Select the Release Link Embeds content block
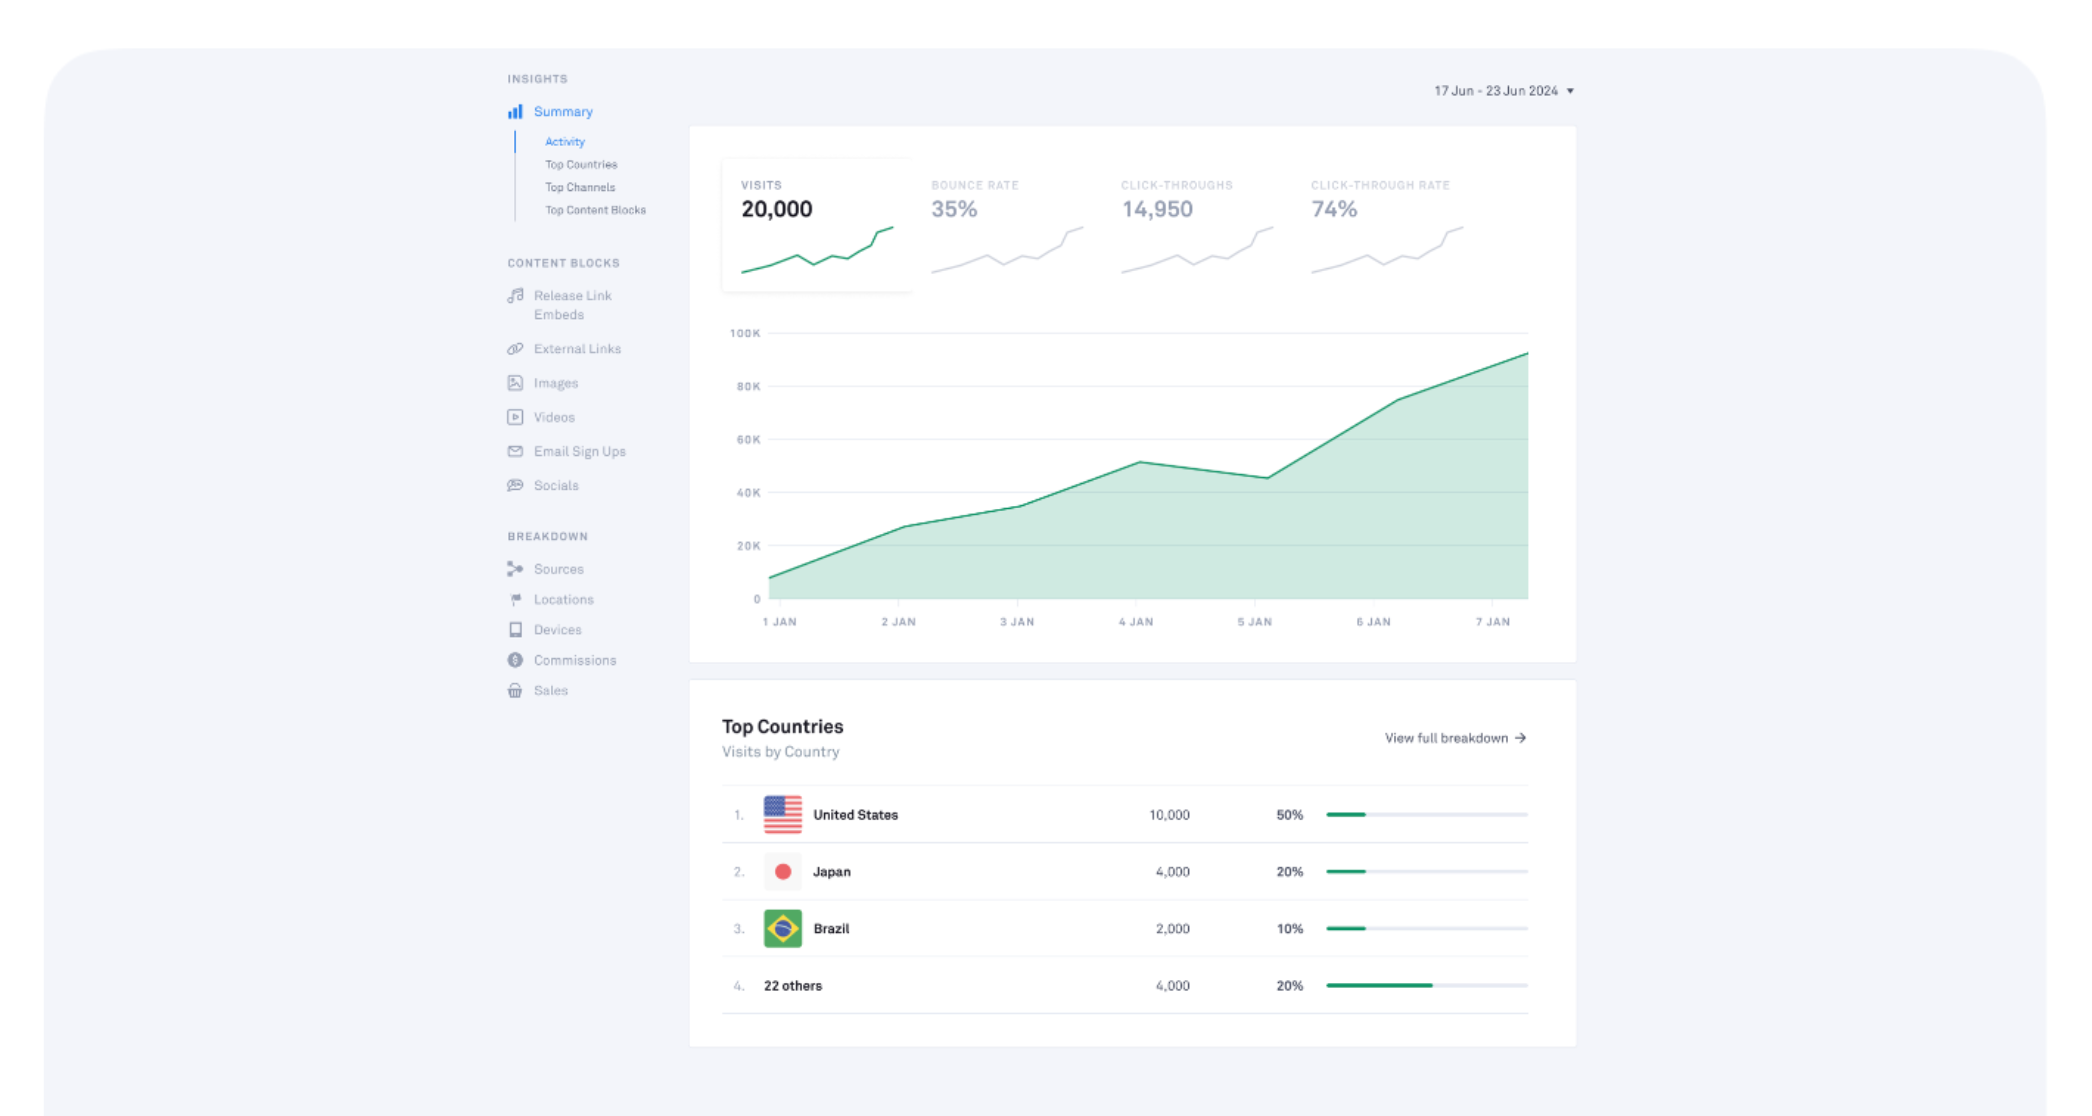Screen dimensions: 2092x1116 572,304
